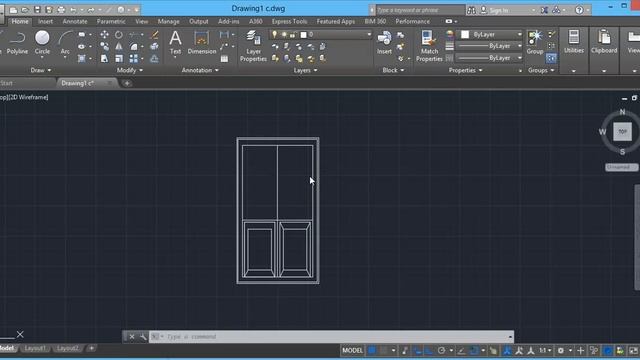This screenshot has height=360, width=640.
Task: Open the Clipboard panel button
Action: (x=604, y=42)
